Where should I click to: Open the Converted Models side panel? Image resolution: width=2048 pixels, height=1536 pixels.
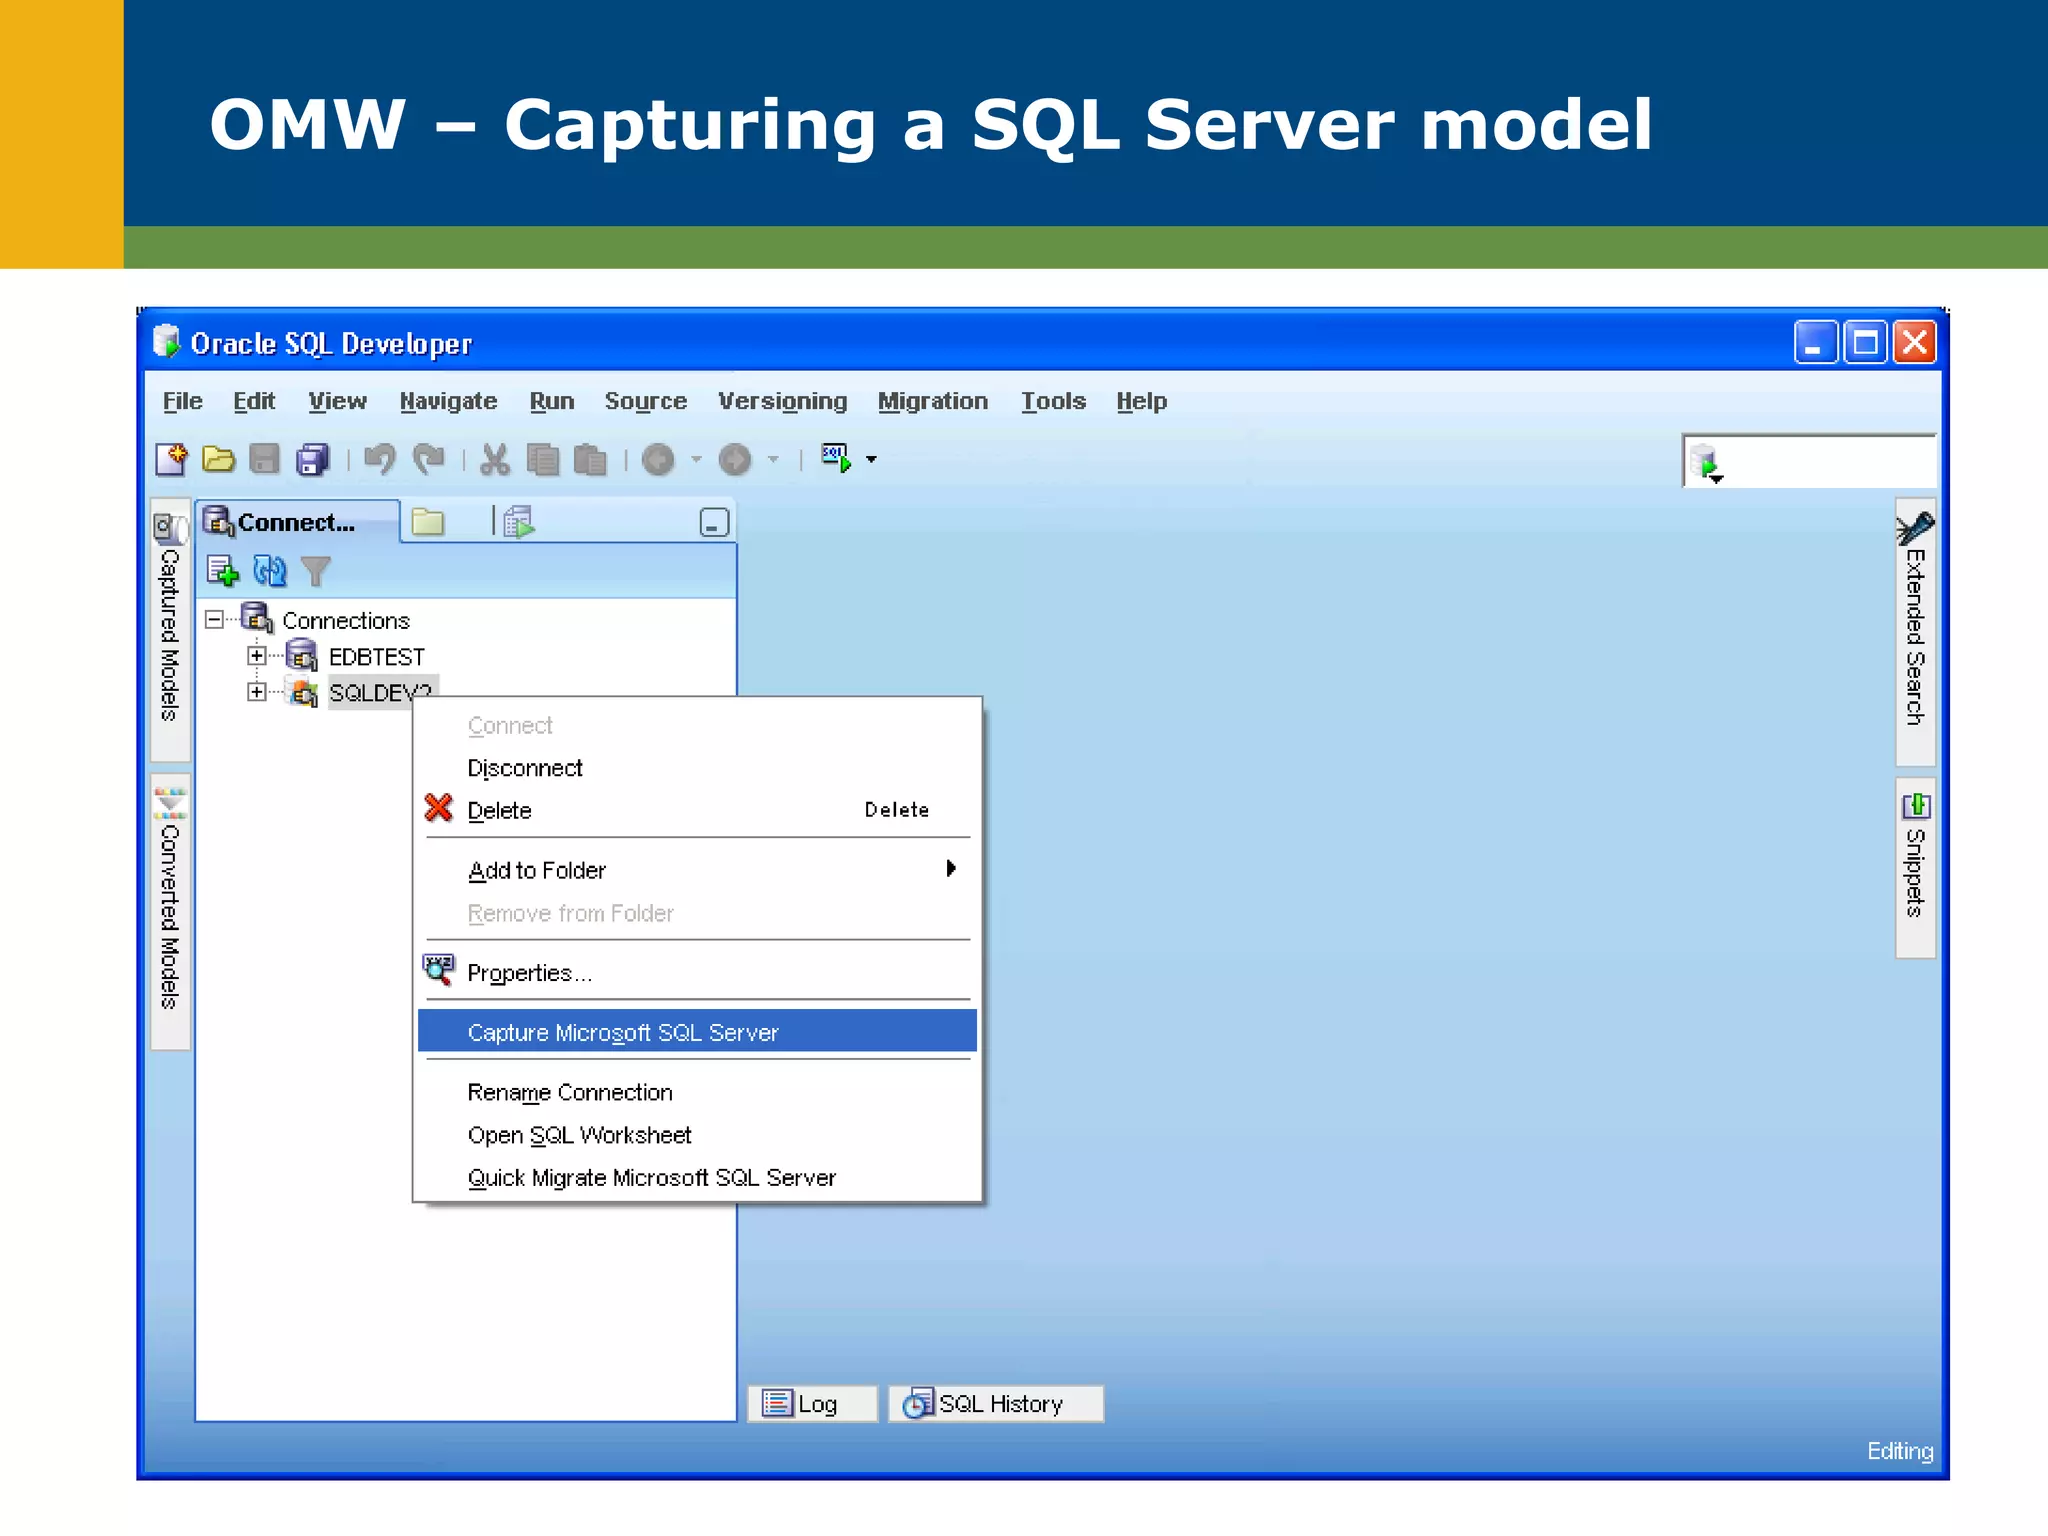click(x=170, y=910)
